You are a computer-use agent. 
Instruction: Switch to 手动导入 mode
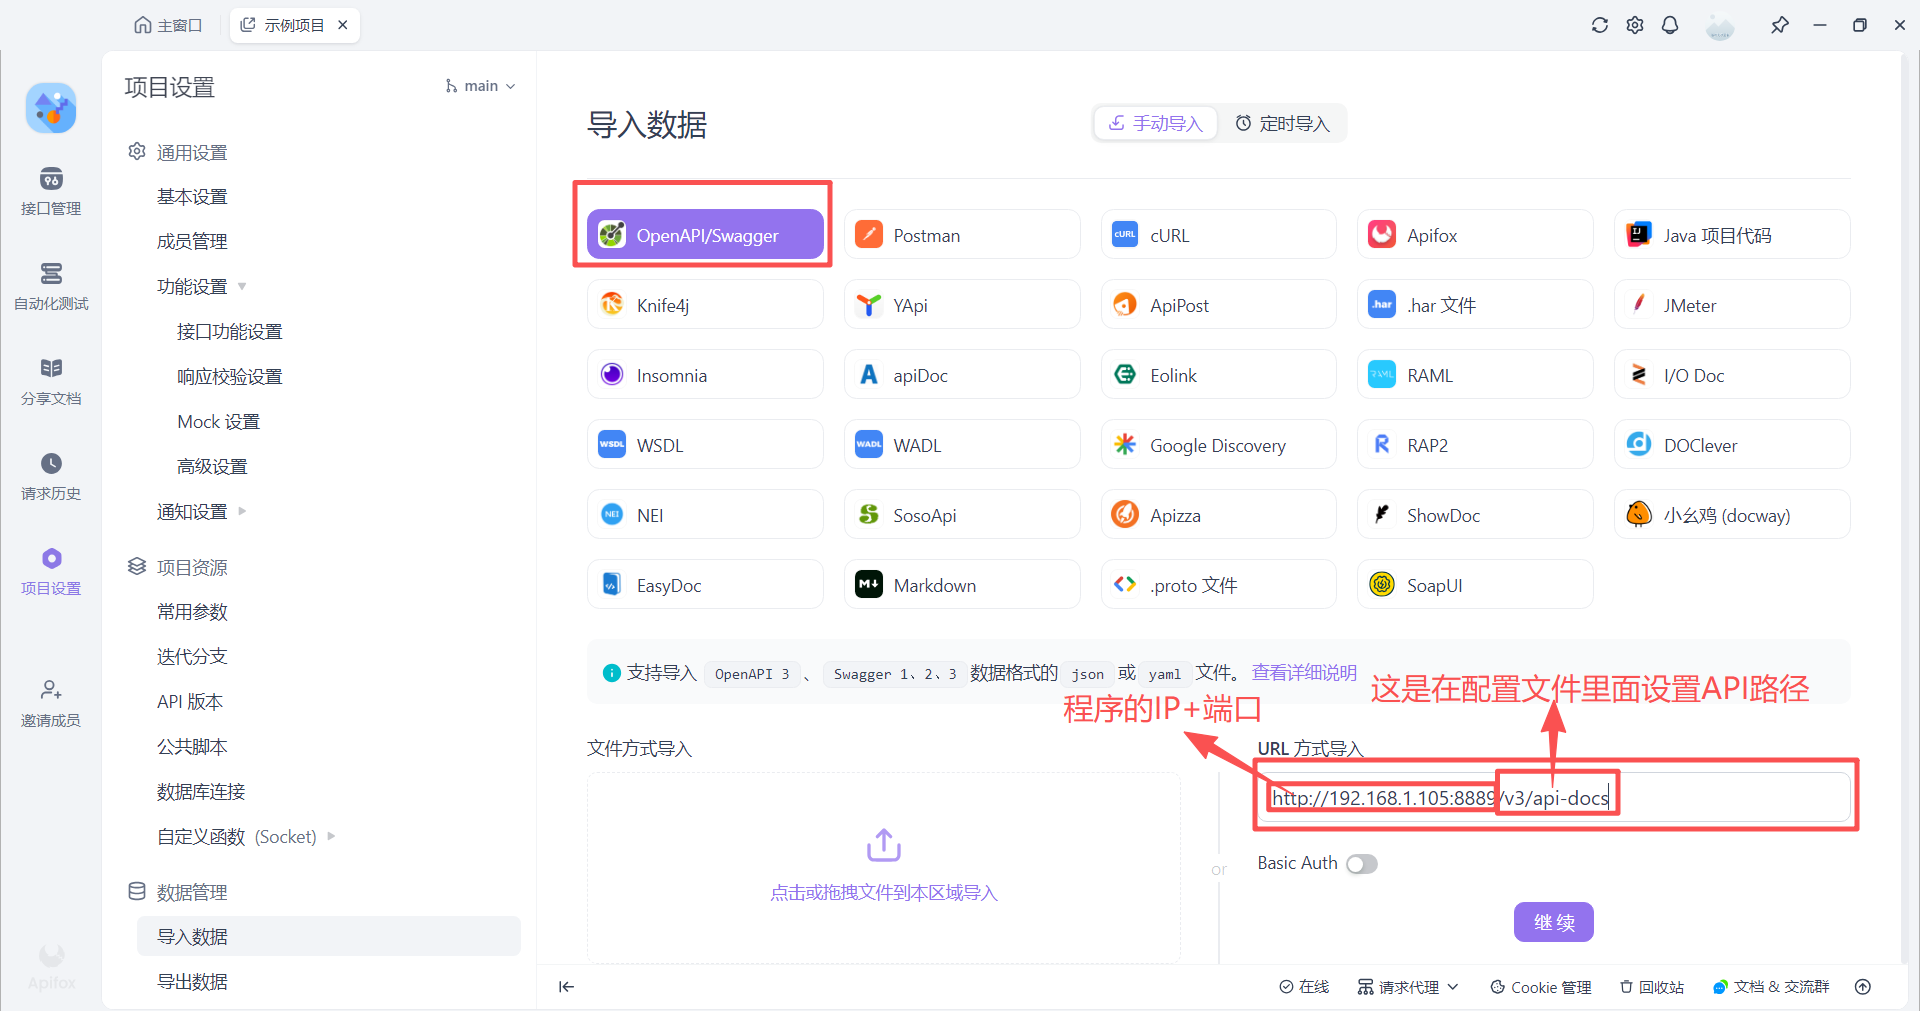(x=1154, y=122)
